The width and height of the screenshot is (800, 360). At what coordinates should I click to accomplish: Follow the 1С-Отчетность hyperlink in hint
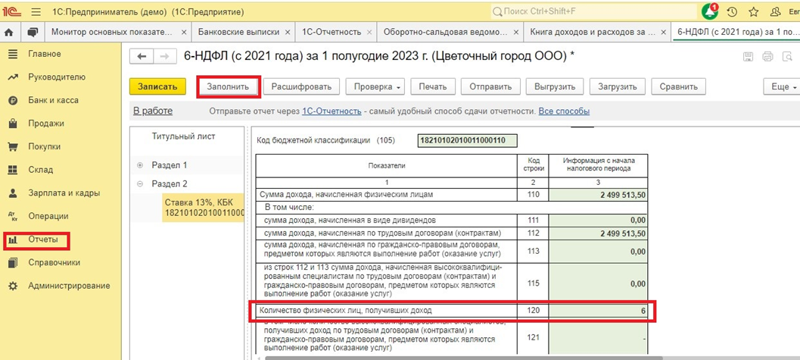pos(332,111)
